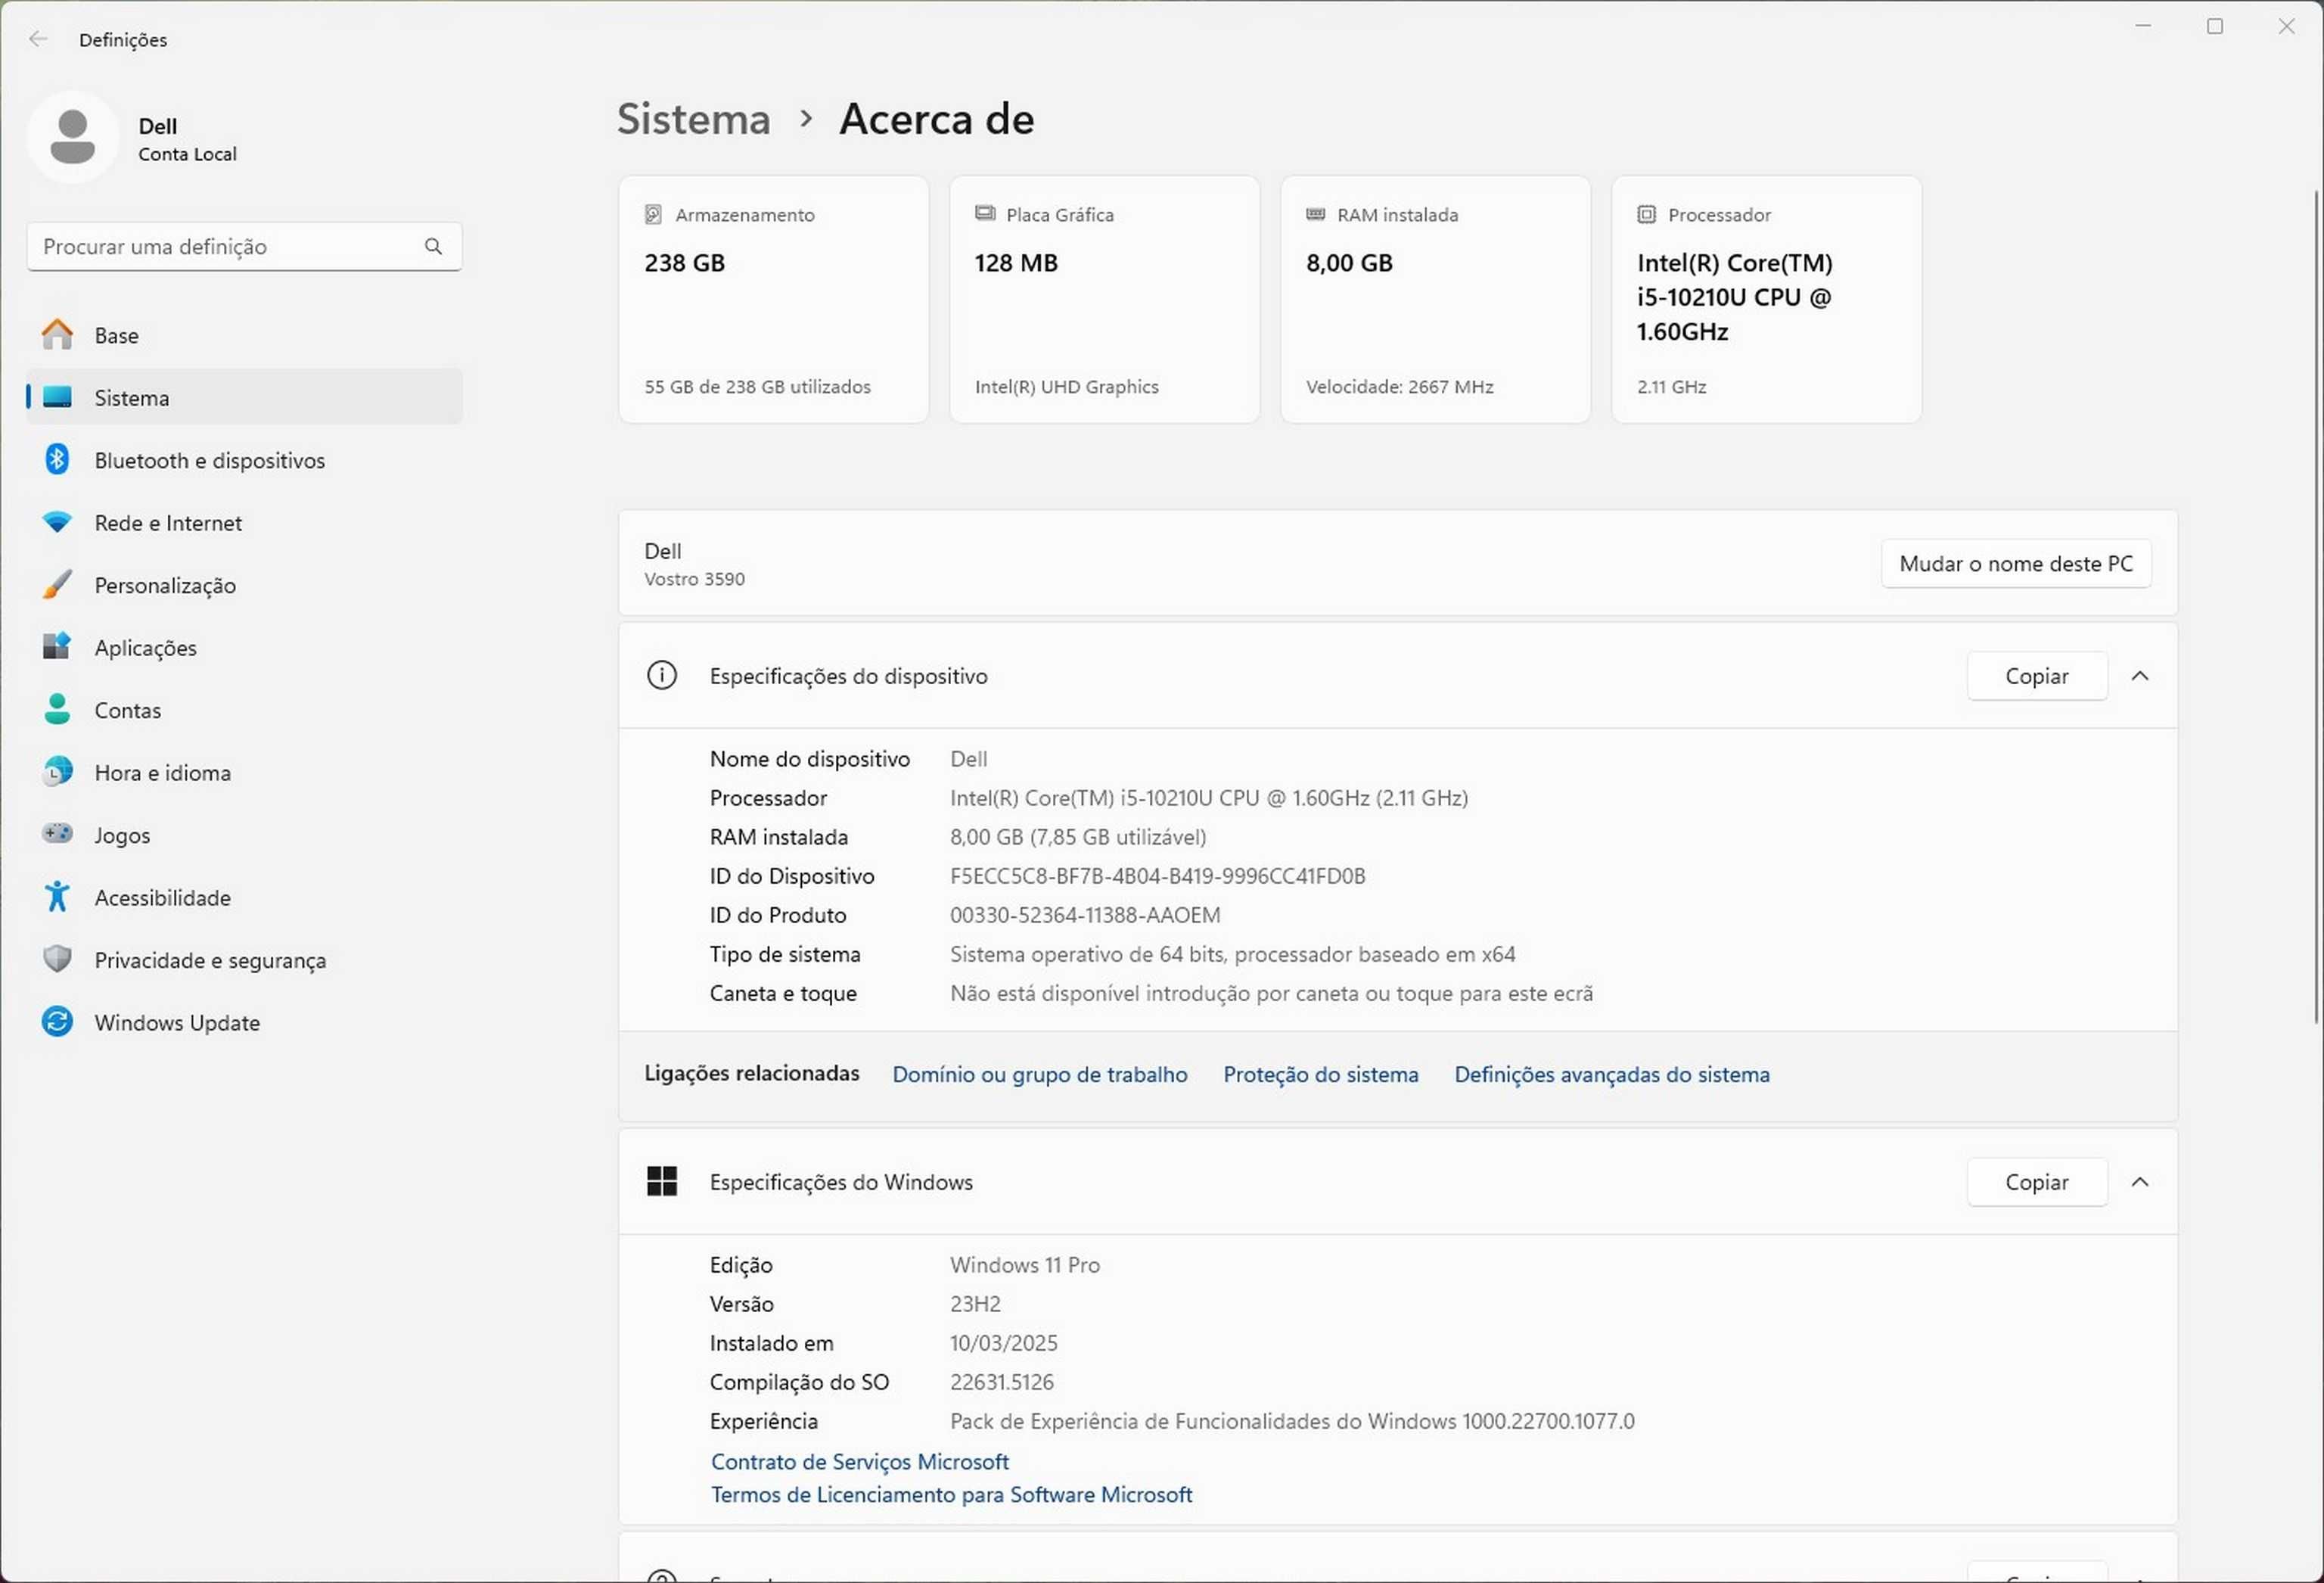Click the Windows 11 Pro edition value
Screen dimensions: 2324x1583
[x=1025, y=1265]
